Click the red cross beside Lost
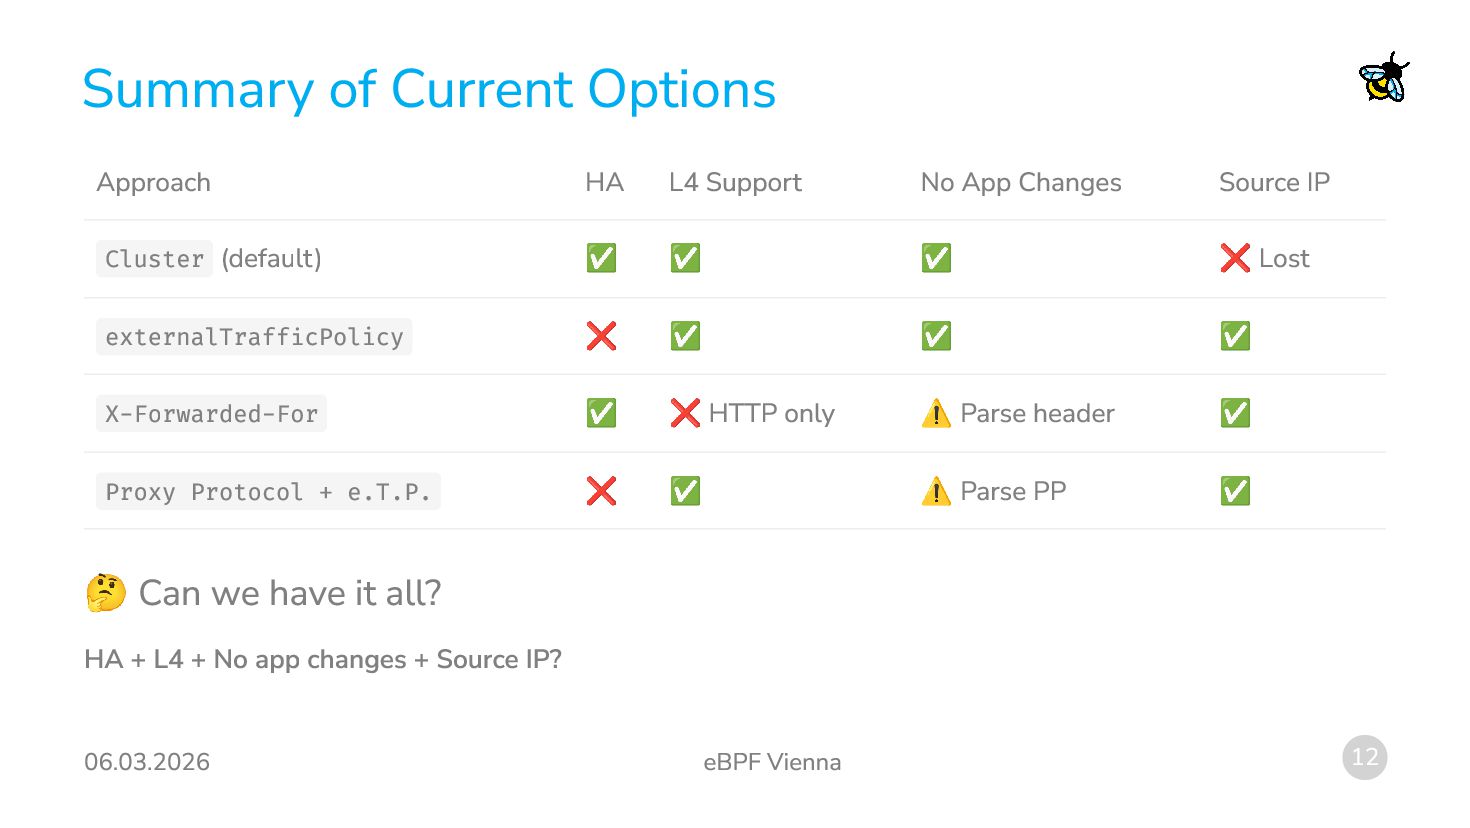The width and height of the screenshot is (1470, 828). [1235, 258]
